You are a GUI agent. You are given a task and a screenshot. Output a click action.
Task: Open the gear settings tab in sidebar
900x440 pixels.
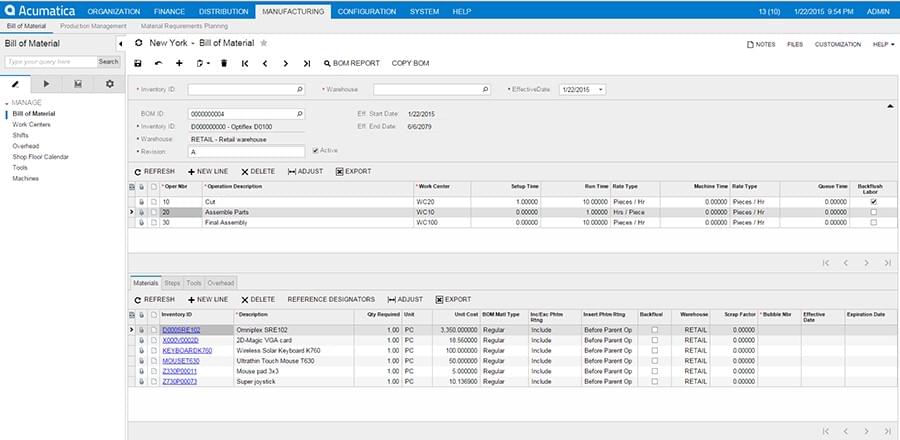pos(110,84)
